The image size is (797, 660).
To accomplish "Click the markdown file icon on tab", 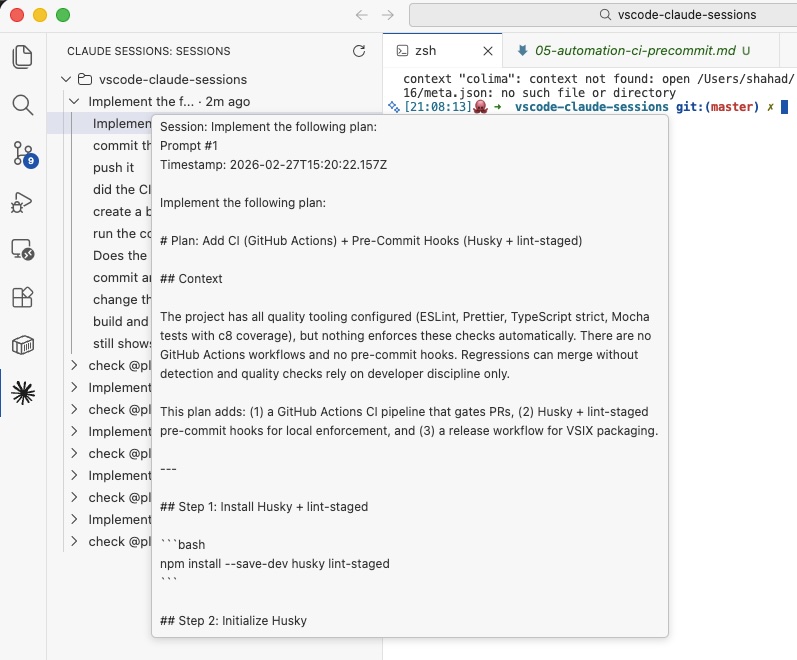I will coord(522,50).
